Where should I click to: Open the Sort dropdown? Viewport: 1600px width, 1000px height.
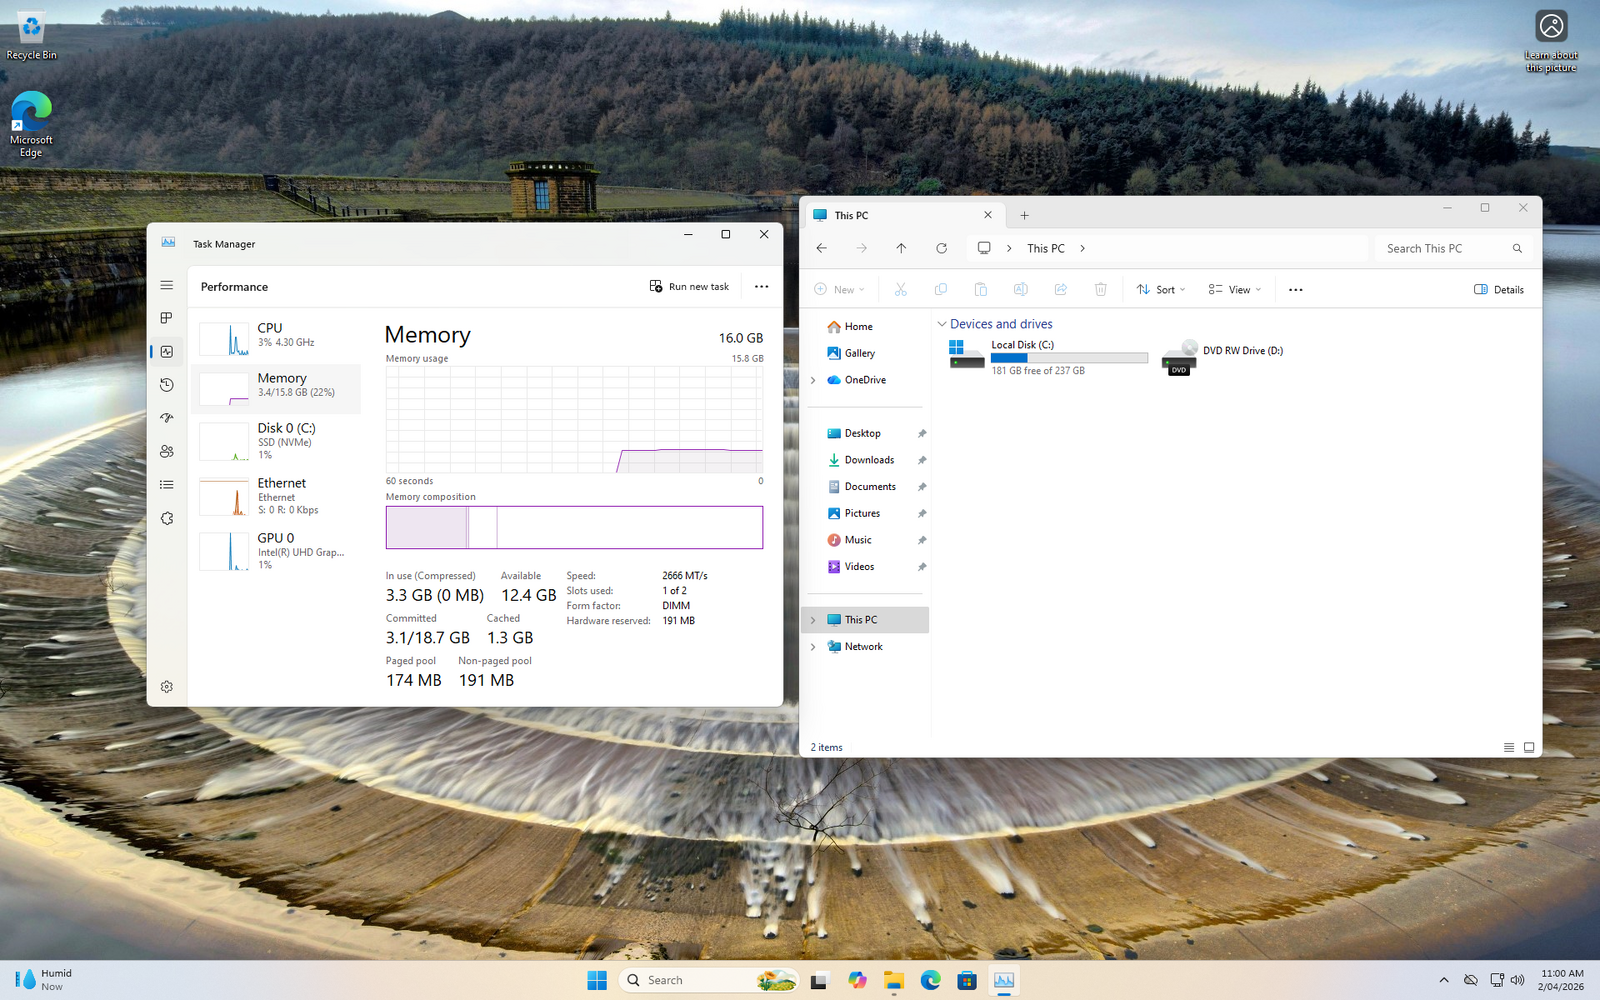click(x=1161, y=290)
